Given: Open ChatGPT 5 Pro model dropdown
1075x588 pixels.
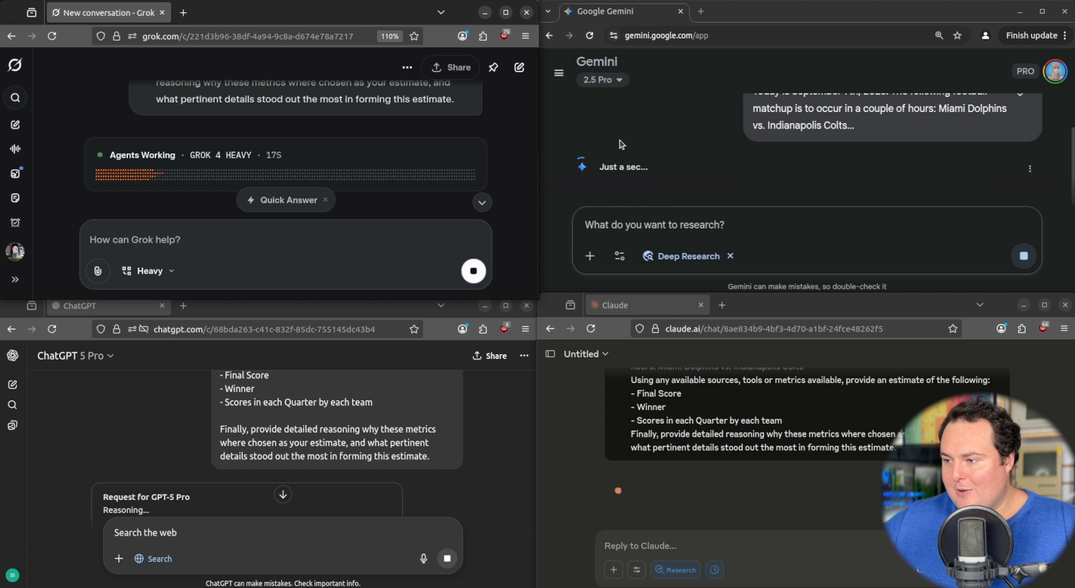Looking at the screenshot, I should tap(75, 356).
